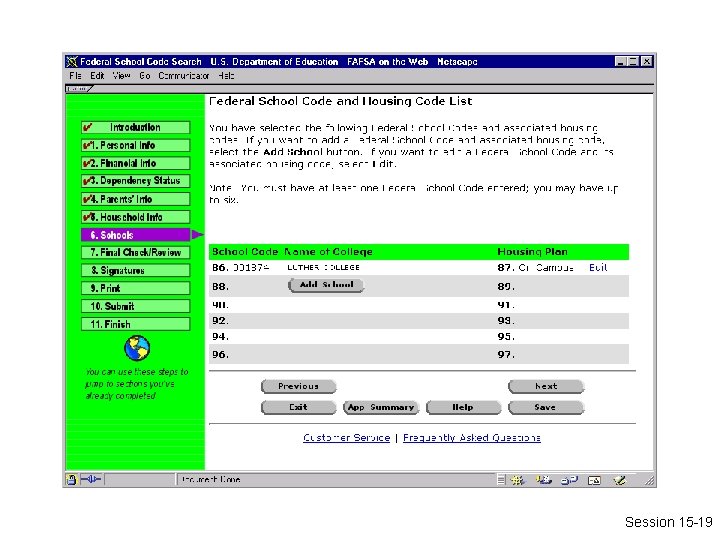Minimize the Netscape window
720x540 pixels.
[x=620, y=62]
